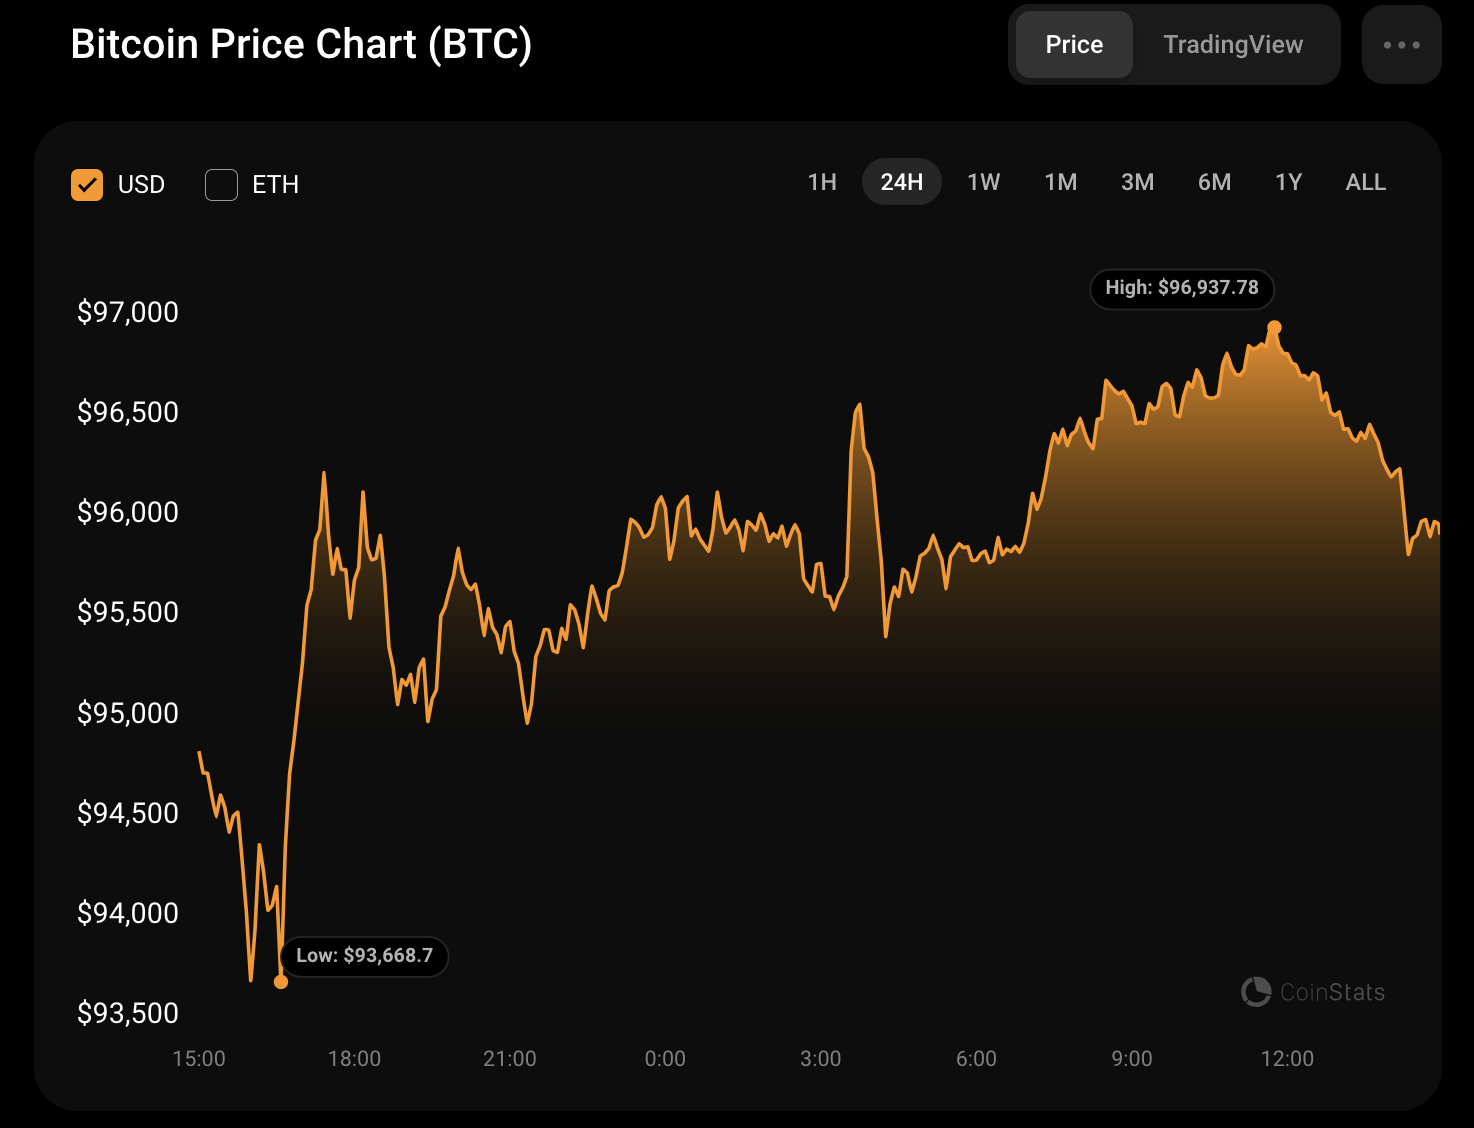The image size is (1474, 1128).
Task: Select the 1W time range
Action: point(983,182)
